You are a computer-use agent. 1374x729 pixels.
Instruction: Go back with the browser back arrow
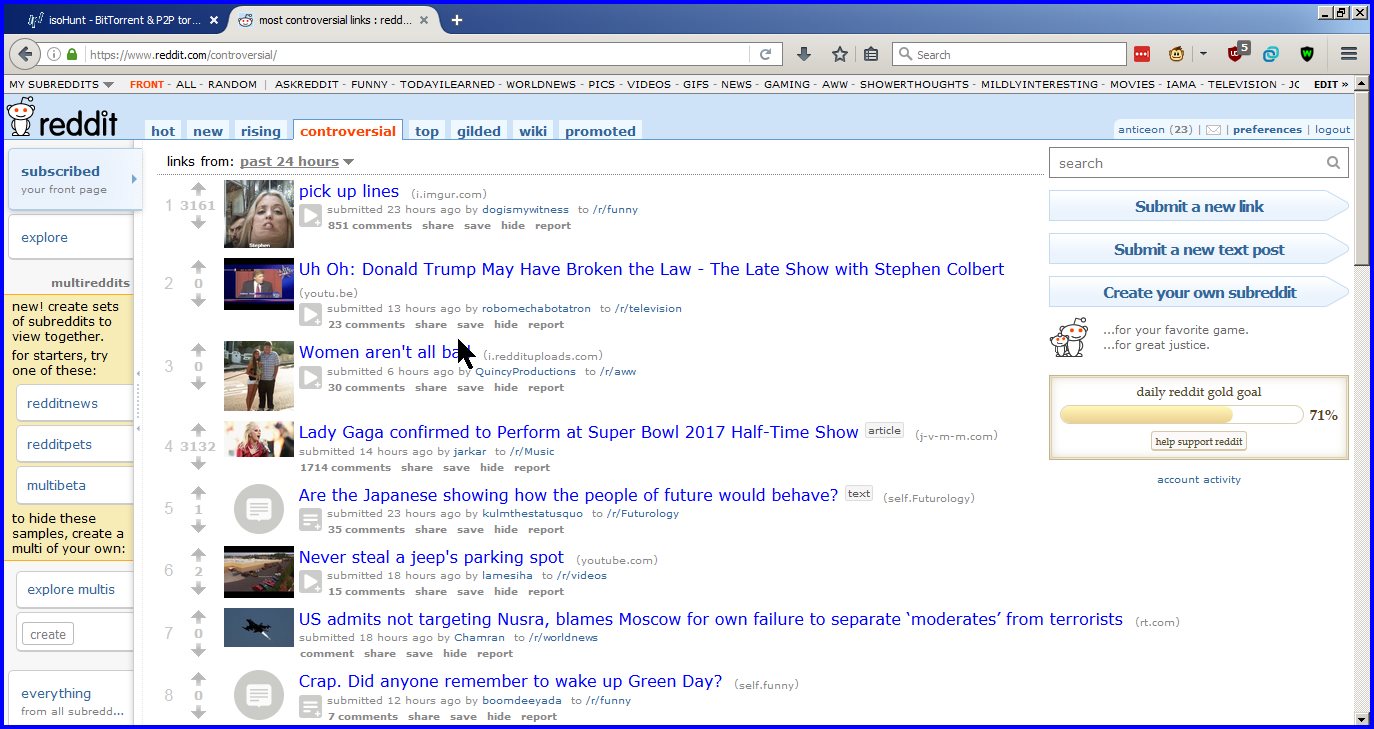click(x=25, y=54)
